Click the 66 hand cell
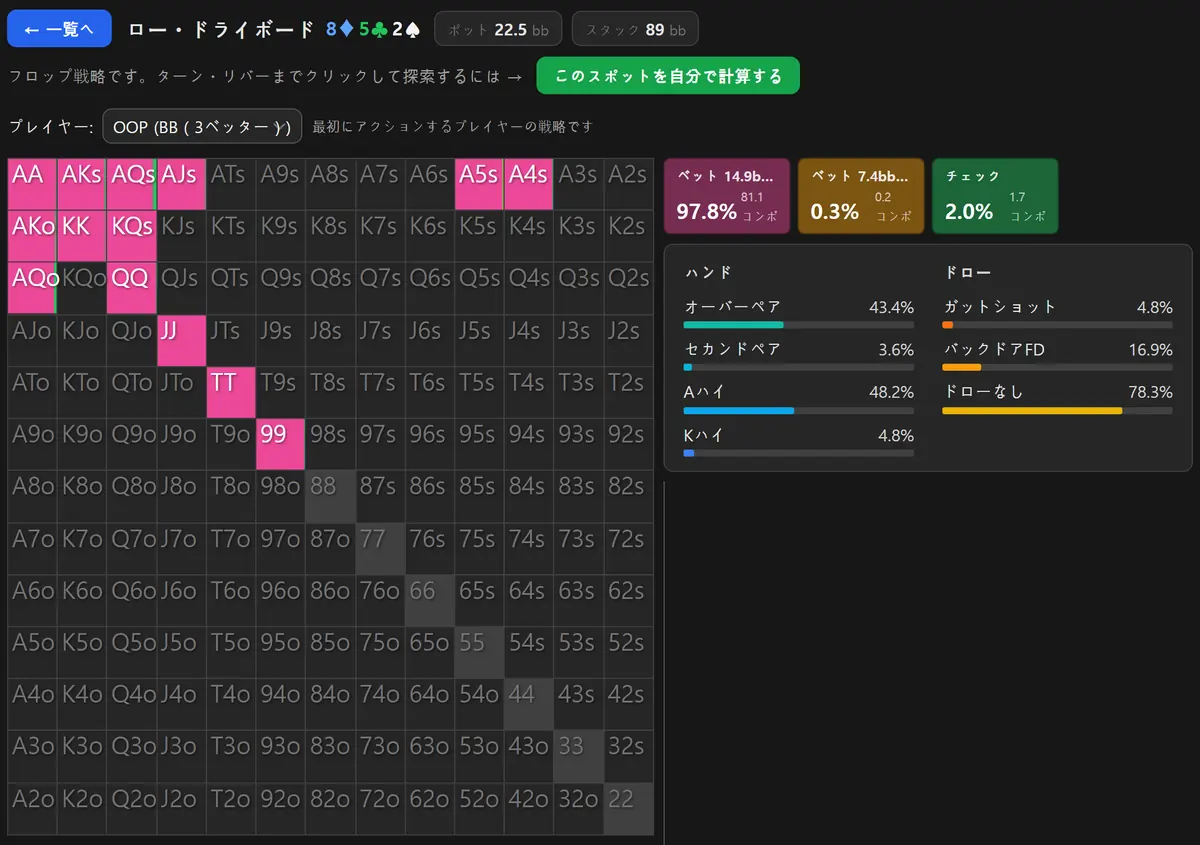Viewport: 1200px width, 845px height. tap(430, 600)
